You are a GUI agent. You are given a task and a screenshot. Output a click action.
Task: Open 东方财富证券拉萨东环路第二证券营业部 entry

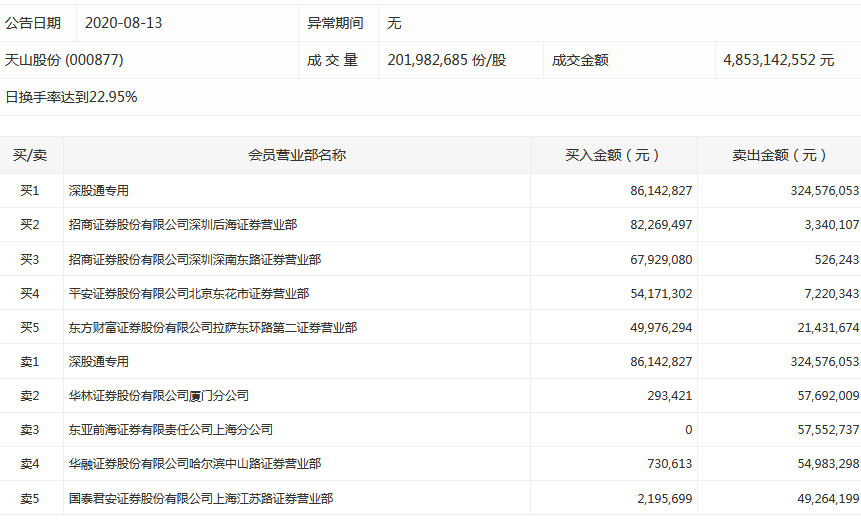(212, 327)
